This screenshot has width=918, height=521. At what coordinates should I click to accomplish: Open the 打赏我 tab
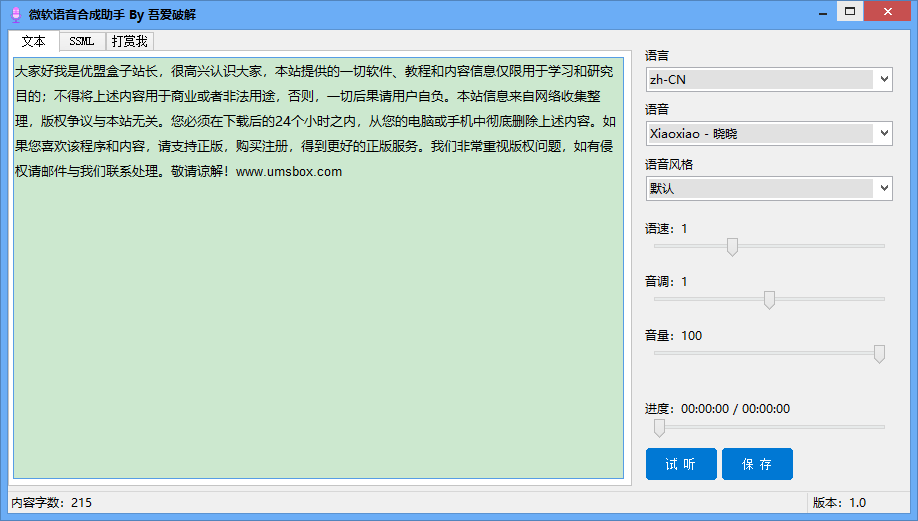pos(129,42)
